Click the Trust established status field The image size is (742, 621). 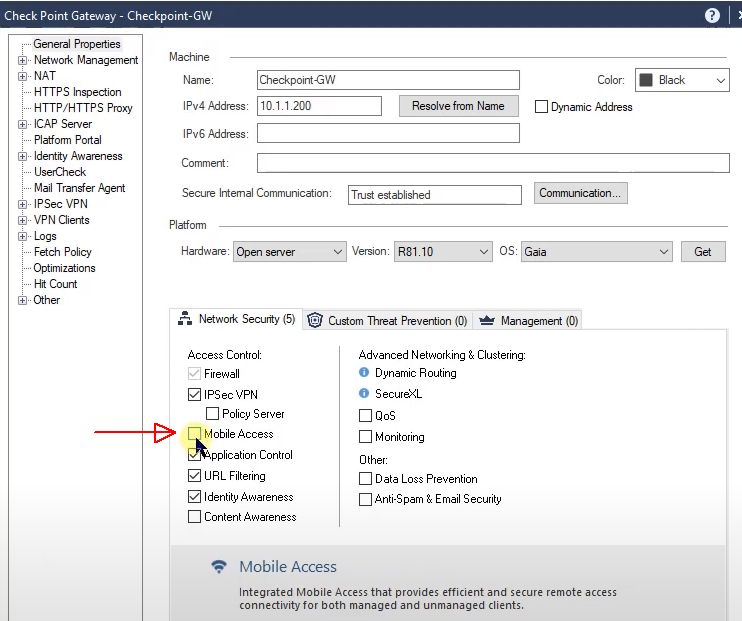pos(434,195)
